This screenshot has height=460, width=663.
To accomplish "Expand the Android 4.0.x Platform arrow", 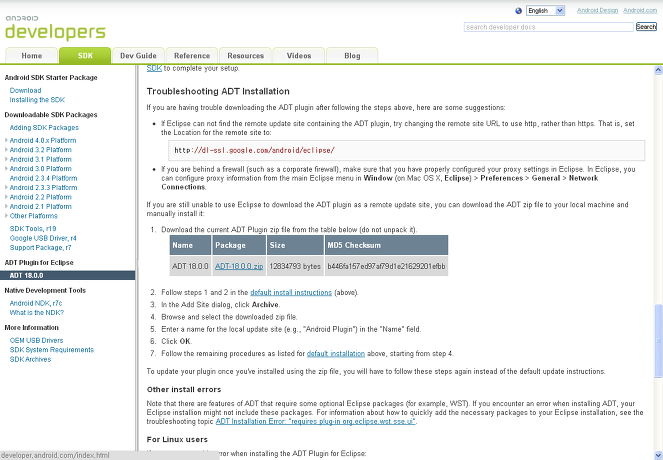I will pyautogui.click(x=6, y=140).
